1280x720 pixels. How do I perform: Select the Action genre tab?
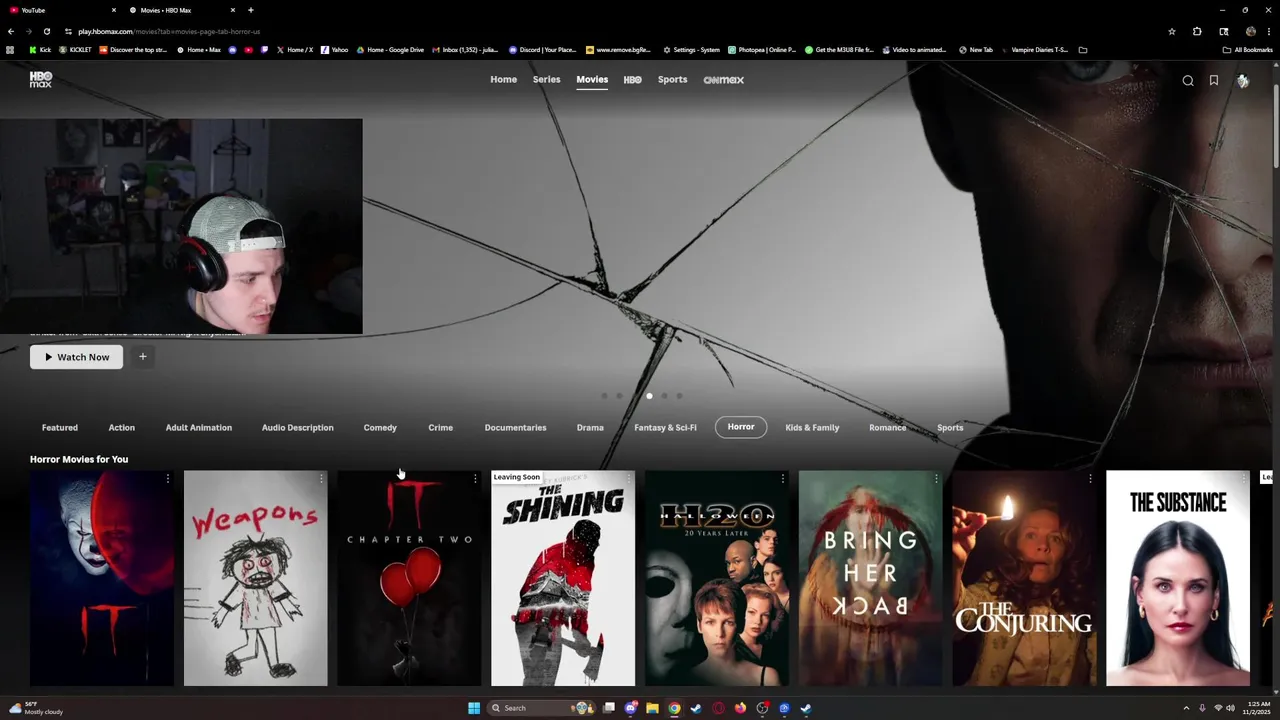point(122,428)
